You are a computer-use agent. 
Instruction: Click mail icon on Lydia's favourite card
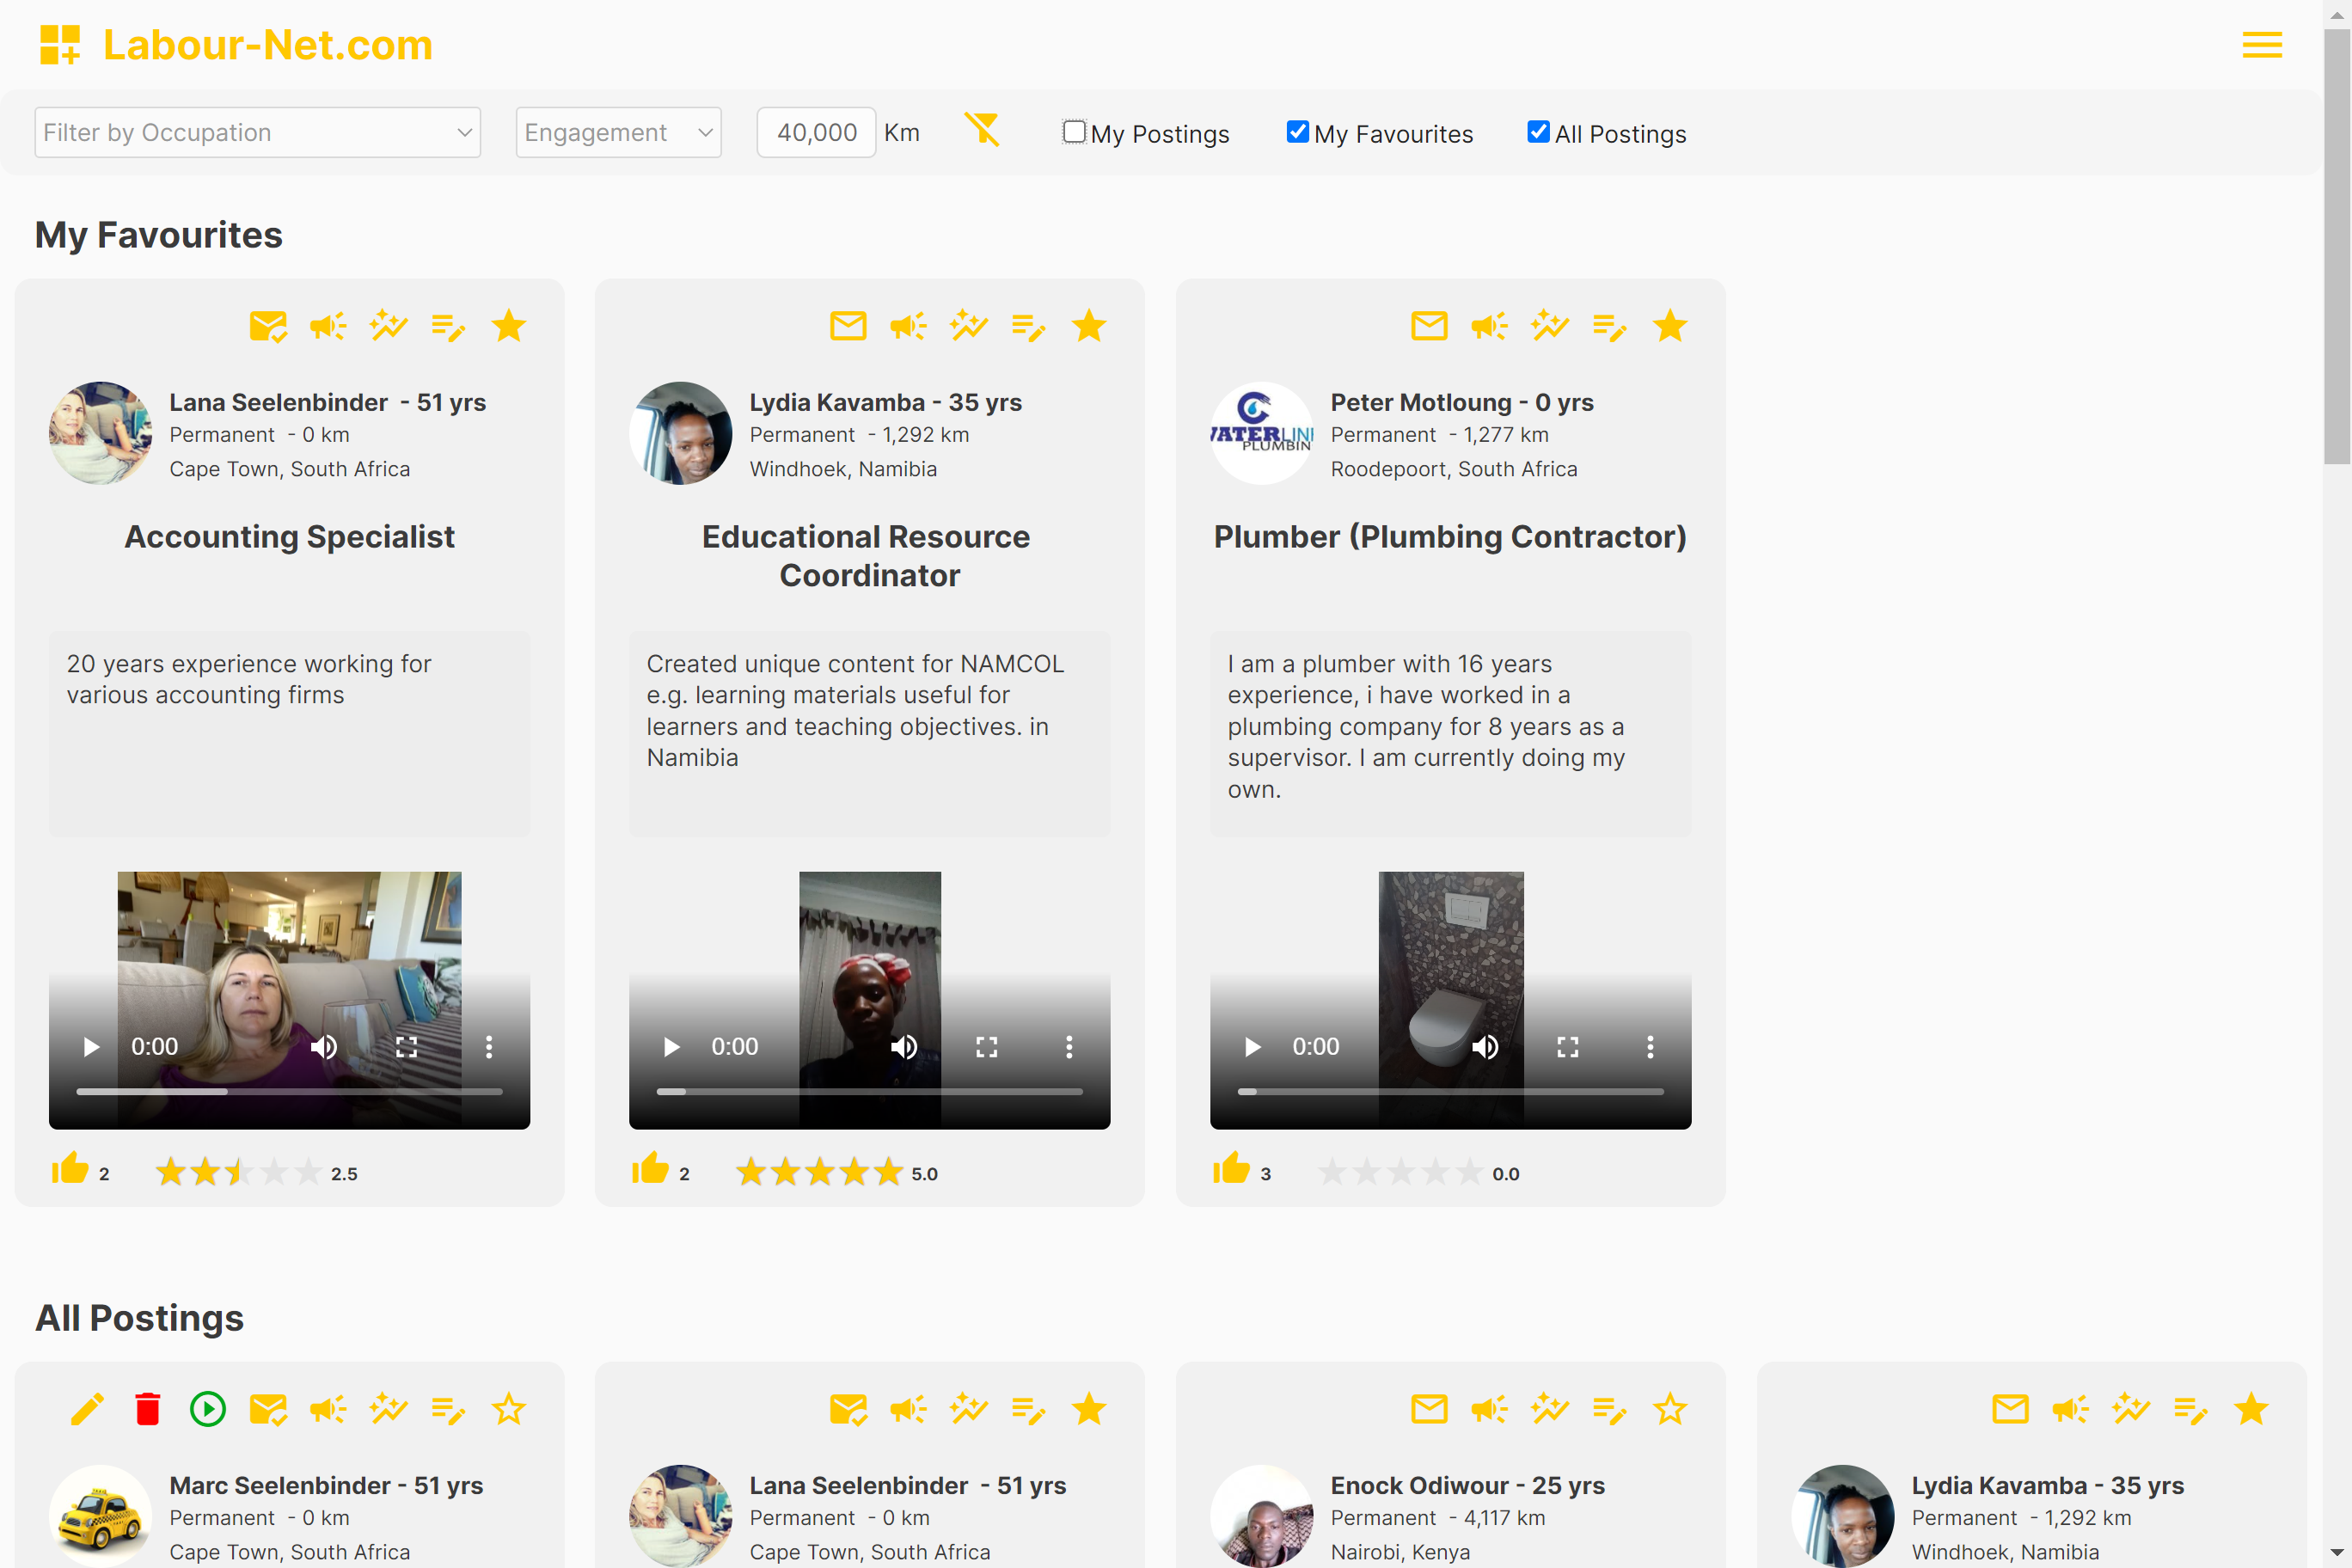click(848, 326)
